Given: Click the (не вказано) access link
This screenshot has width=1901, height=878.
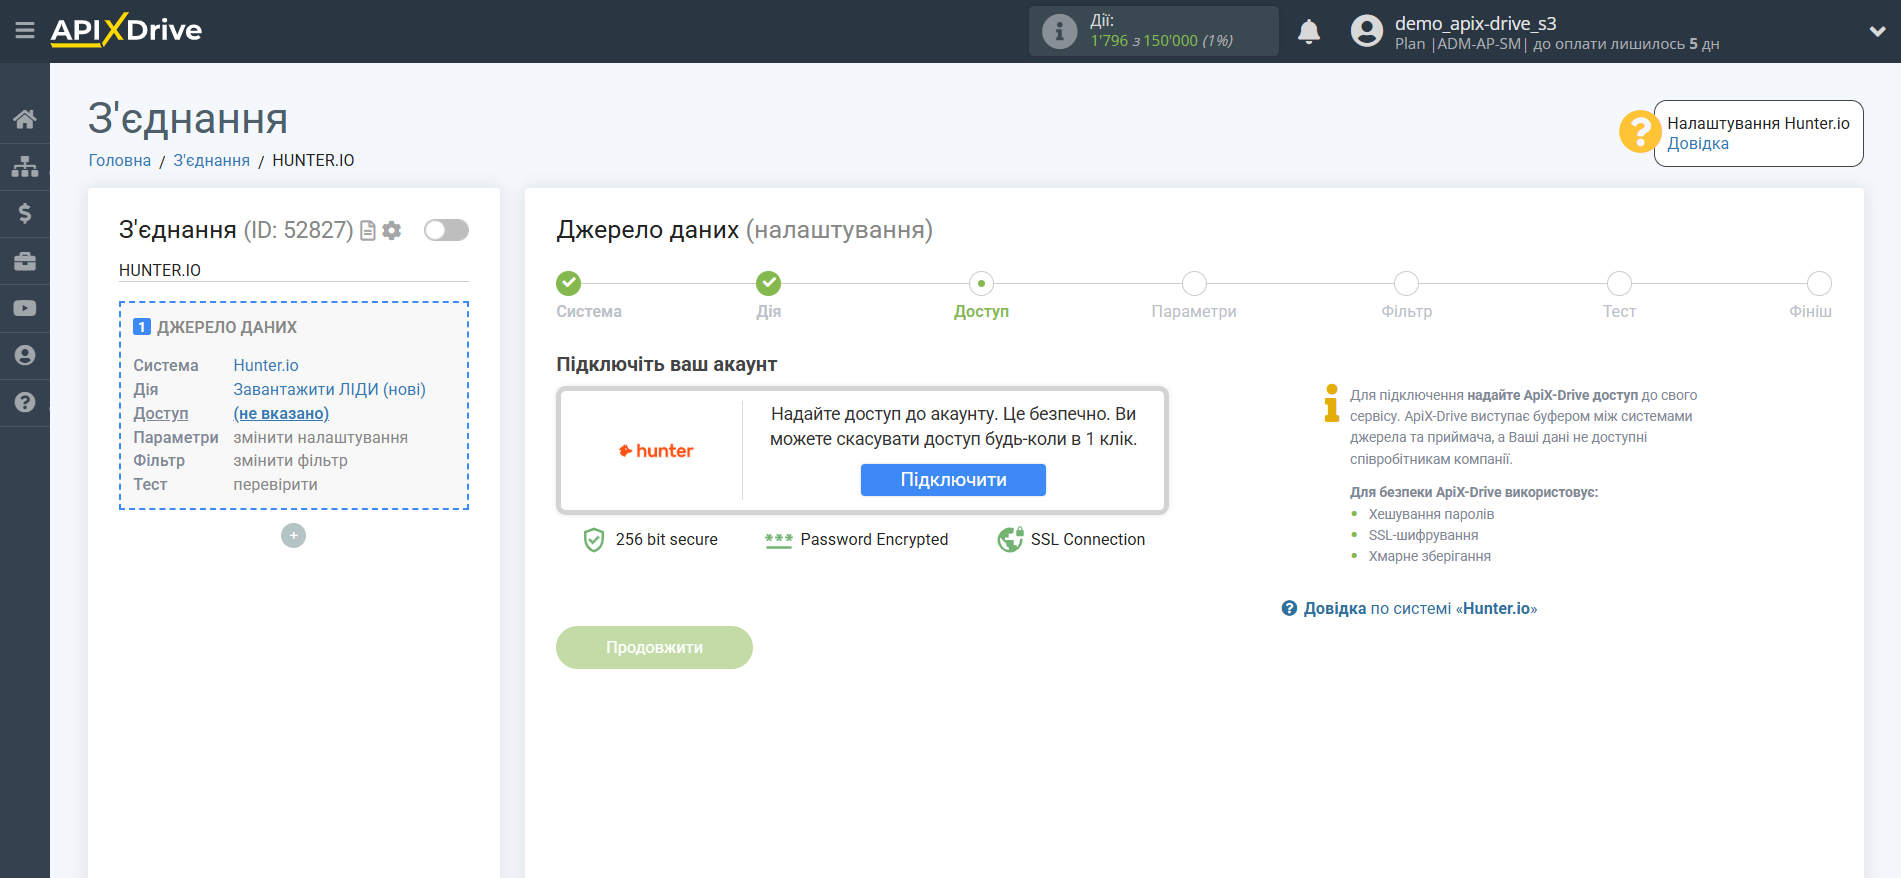Looking at the screenshot, I should pos(281,414).
